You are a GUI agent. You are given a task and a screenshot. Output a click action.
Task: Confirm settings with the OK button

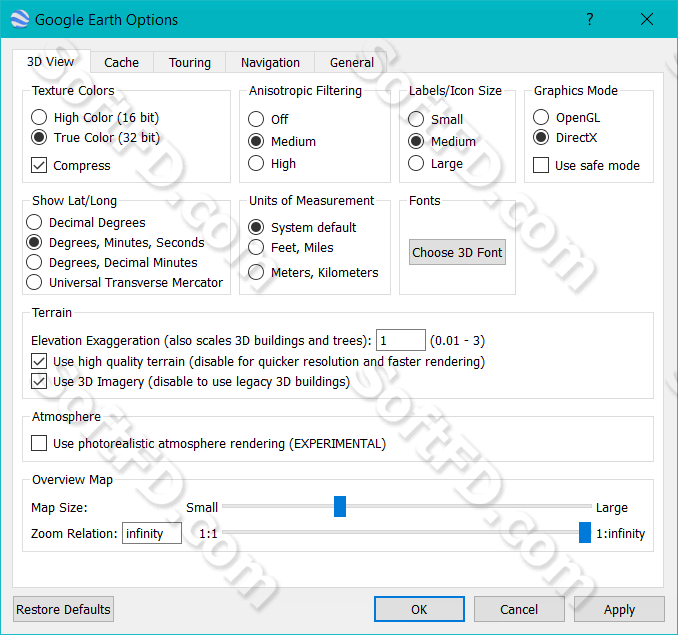point(419,609)
